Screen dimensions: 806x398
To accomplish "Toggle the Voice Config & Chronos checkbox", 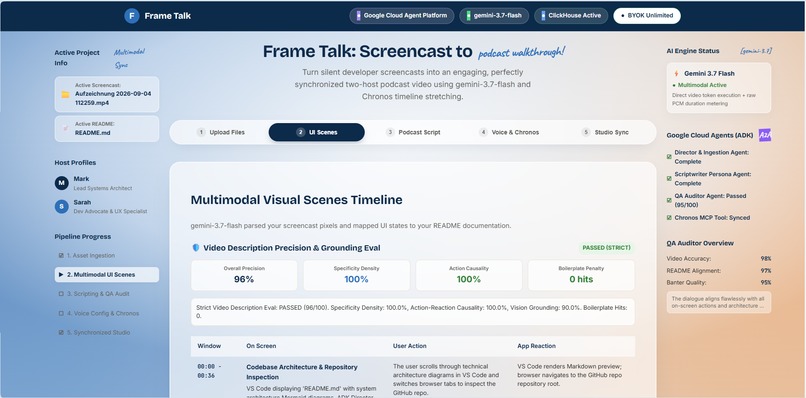I will [61, 313].
